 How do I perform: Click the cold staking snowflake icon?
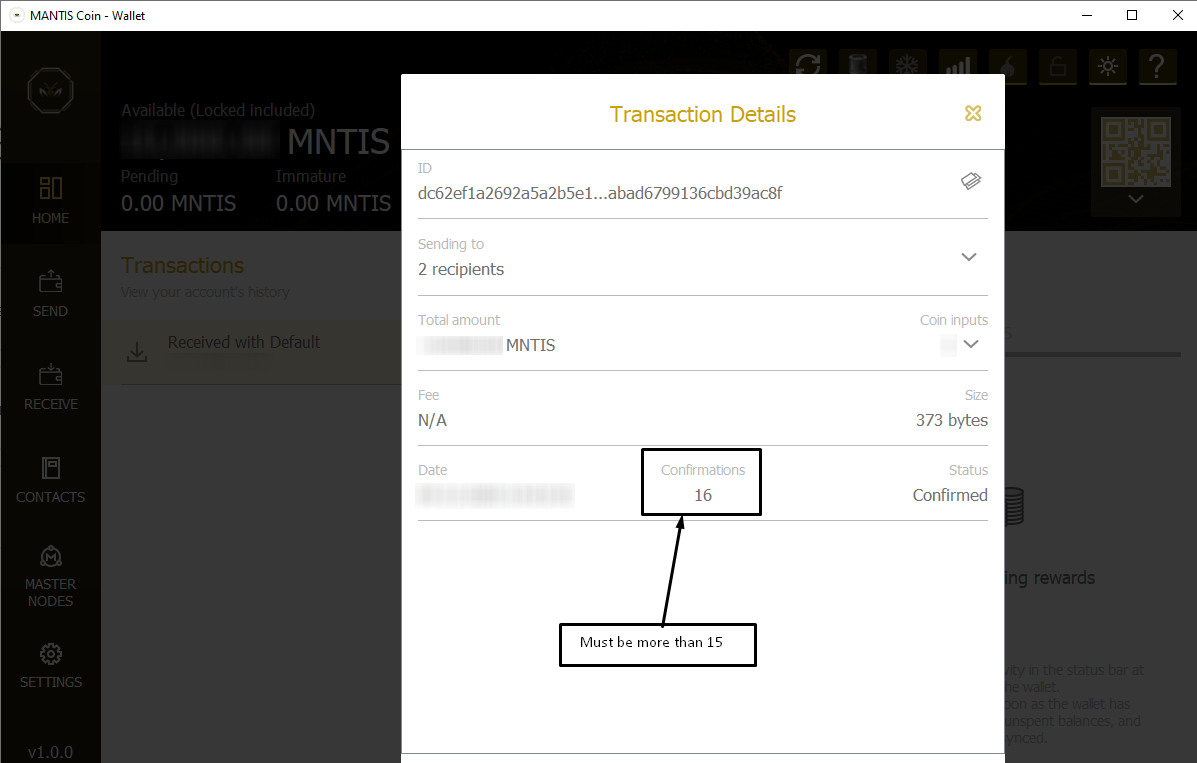(x=907, y=66)
